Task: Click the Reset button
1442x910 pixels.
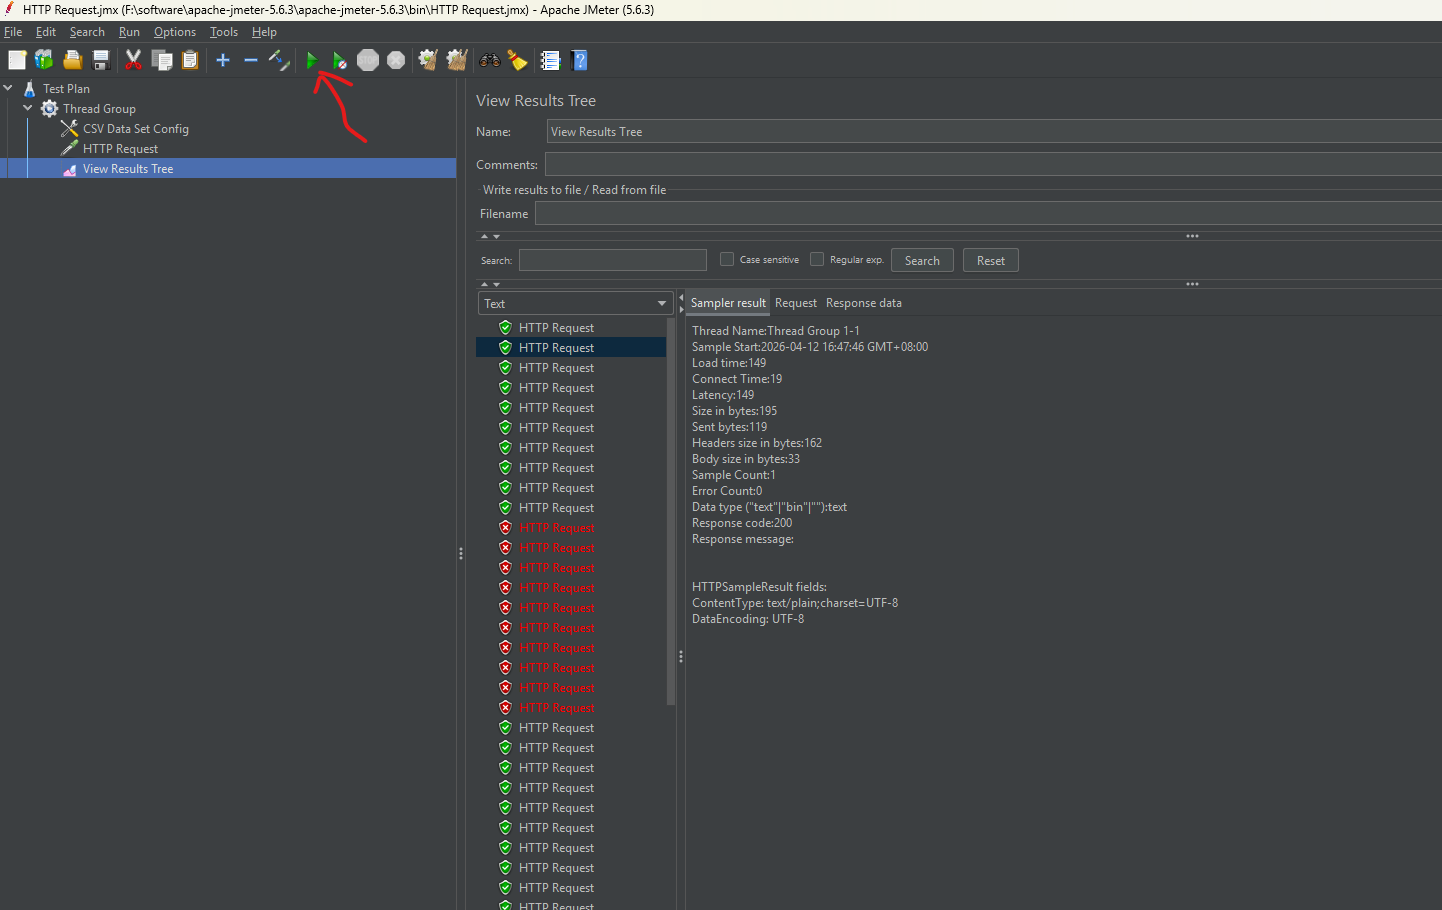Action: 991,260
